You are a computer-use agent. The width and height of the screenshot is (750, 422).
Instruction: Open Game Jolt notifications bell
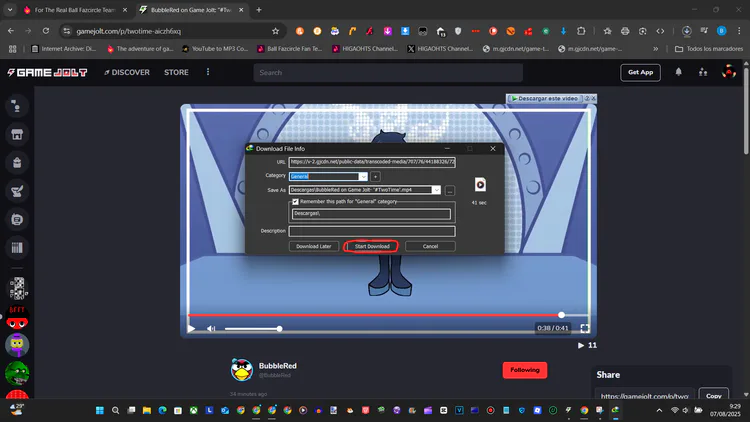(x=678, y=72)
